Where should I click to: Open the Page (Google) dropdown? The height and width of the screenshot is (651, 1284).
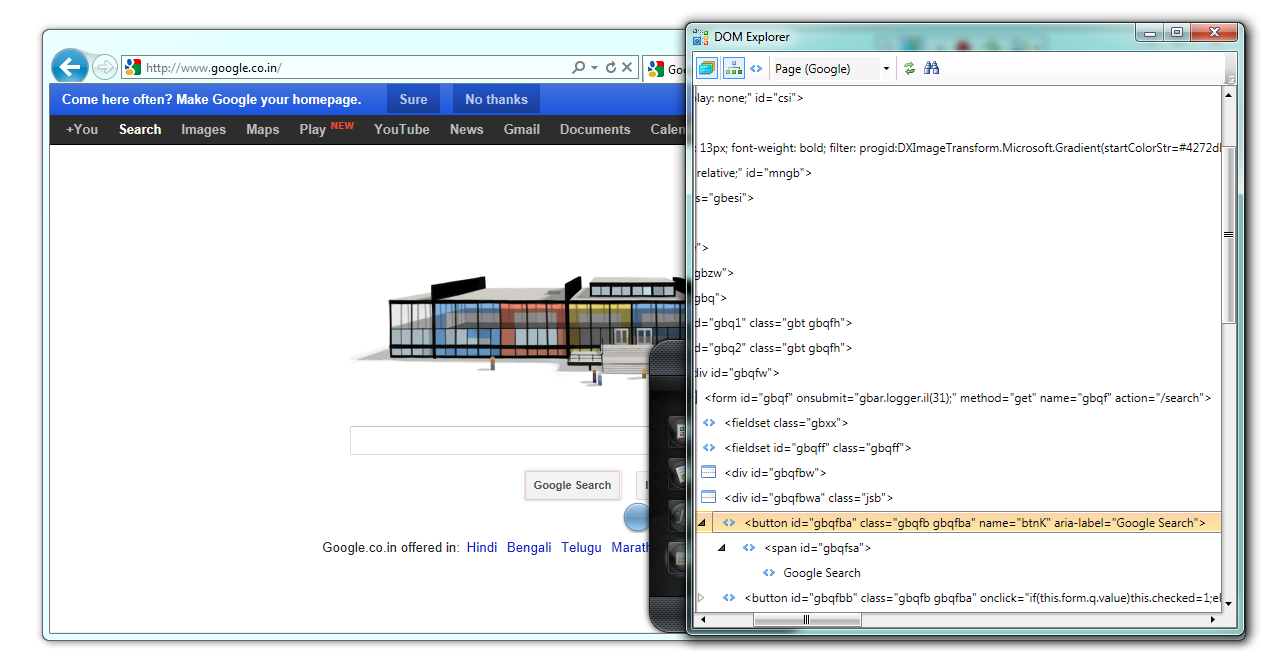[831, 68]
